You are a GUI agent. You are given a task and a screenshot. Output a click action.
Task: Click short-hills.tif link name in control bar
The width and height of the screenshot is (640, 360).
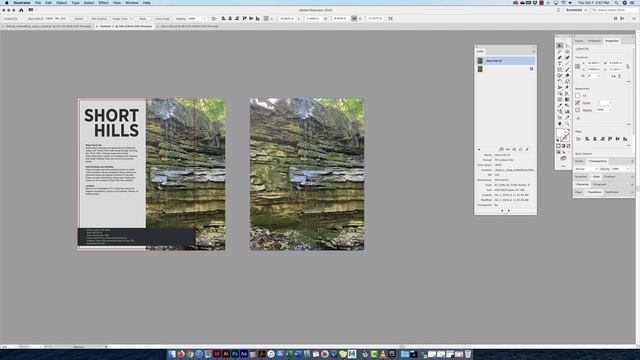(36, 18)
